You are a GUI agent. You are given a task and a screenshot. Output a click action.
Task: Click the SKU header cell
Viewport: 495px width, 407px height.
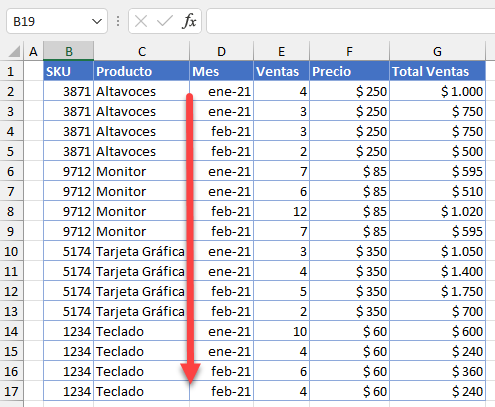[69, 71]
